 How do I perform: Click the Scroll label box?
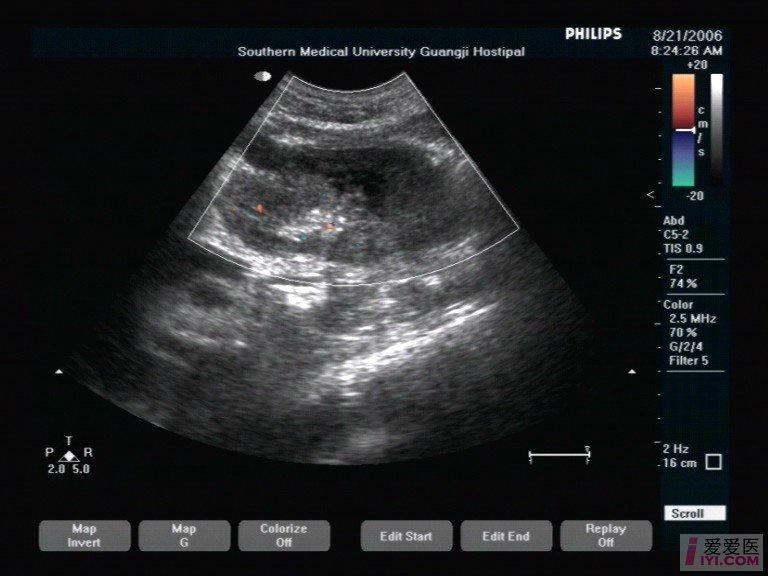point(688,514)
